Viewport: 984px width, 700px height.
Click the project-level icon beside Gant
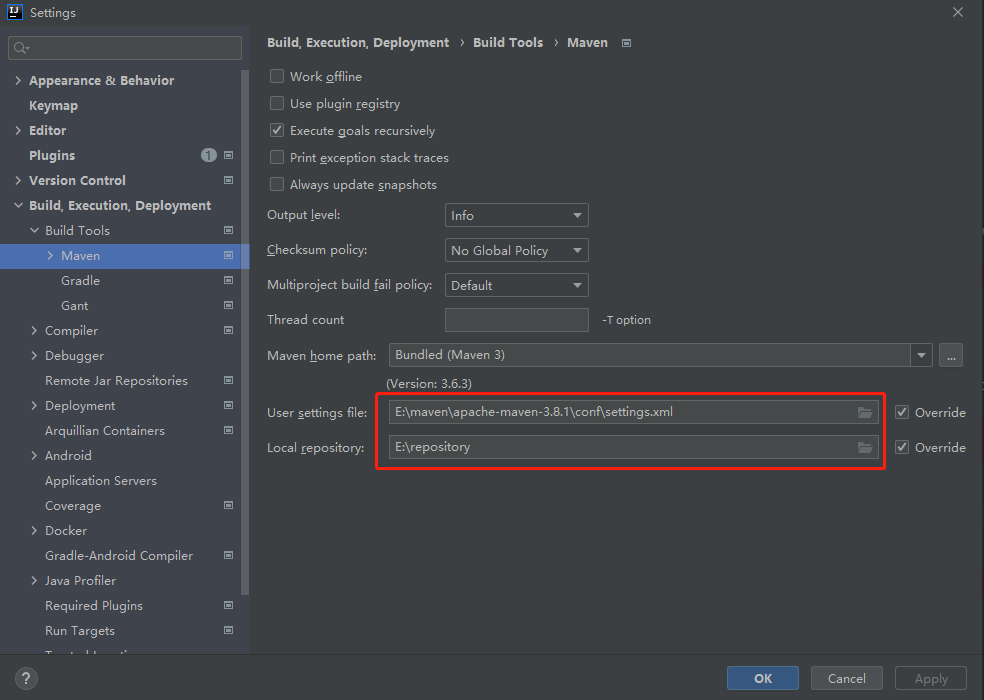click(x=228, y=306)
